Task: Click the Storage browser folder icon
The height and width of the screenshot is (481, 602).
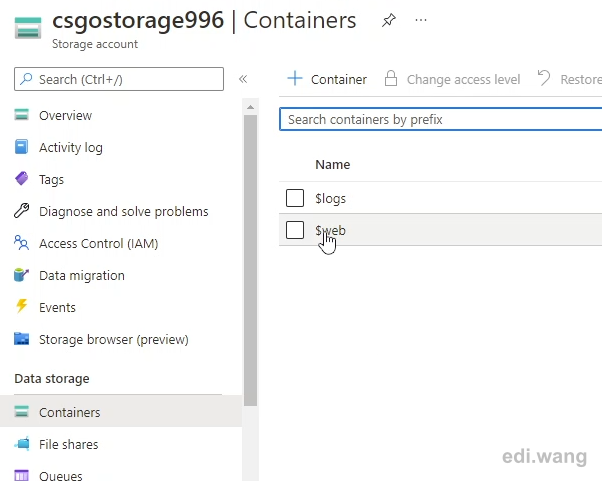Action: point(22,339)
